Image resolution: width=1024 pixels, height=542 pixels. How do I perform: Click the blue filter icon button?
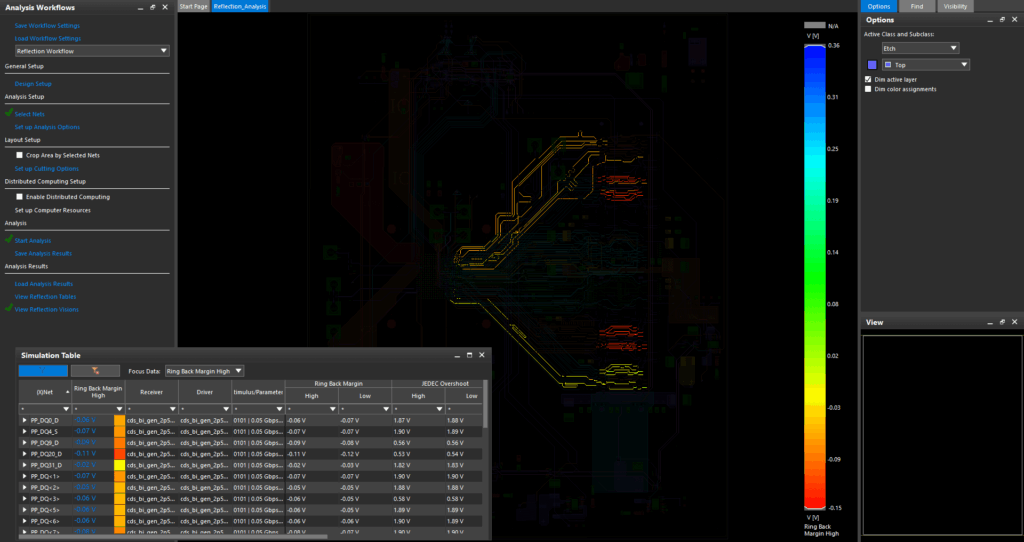43,371
